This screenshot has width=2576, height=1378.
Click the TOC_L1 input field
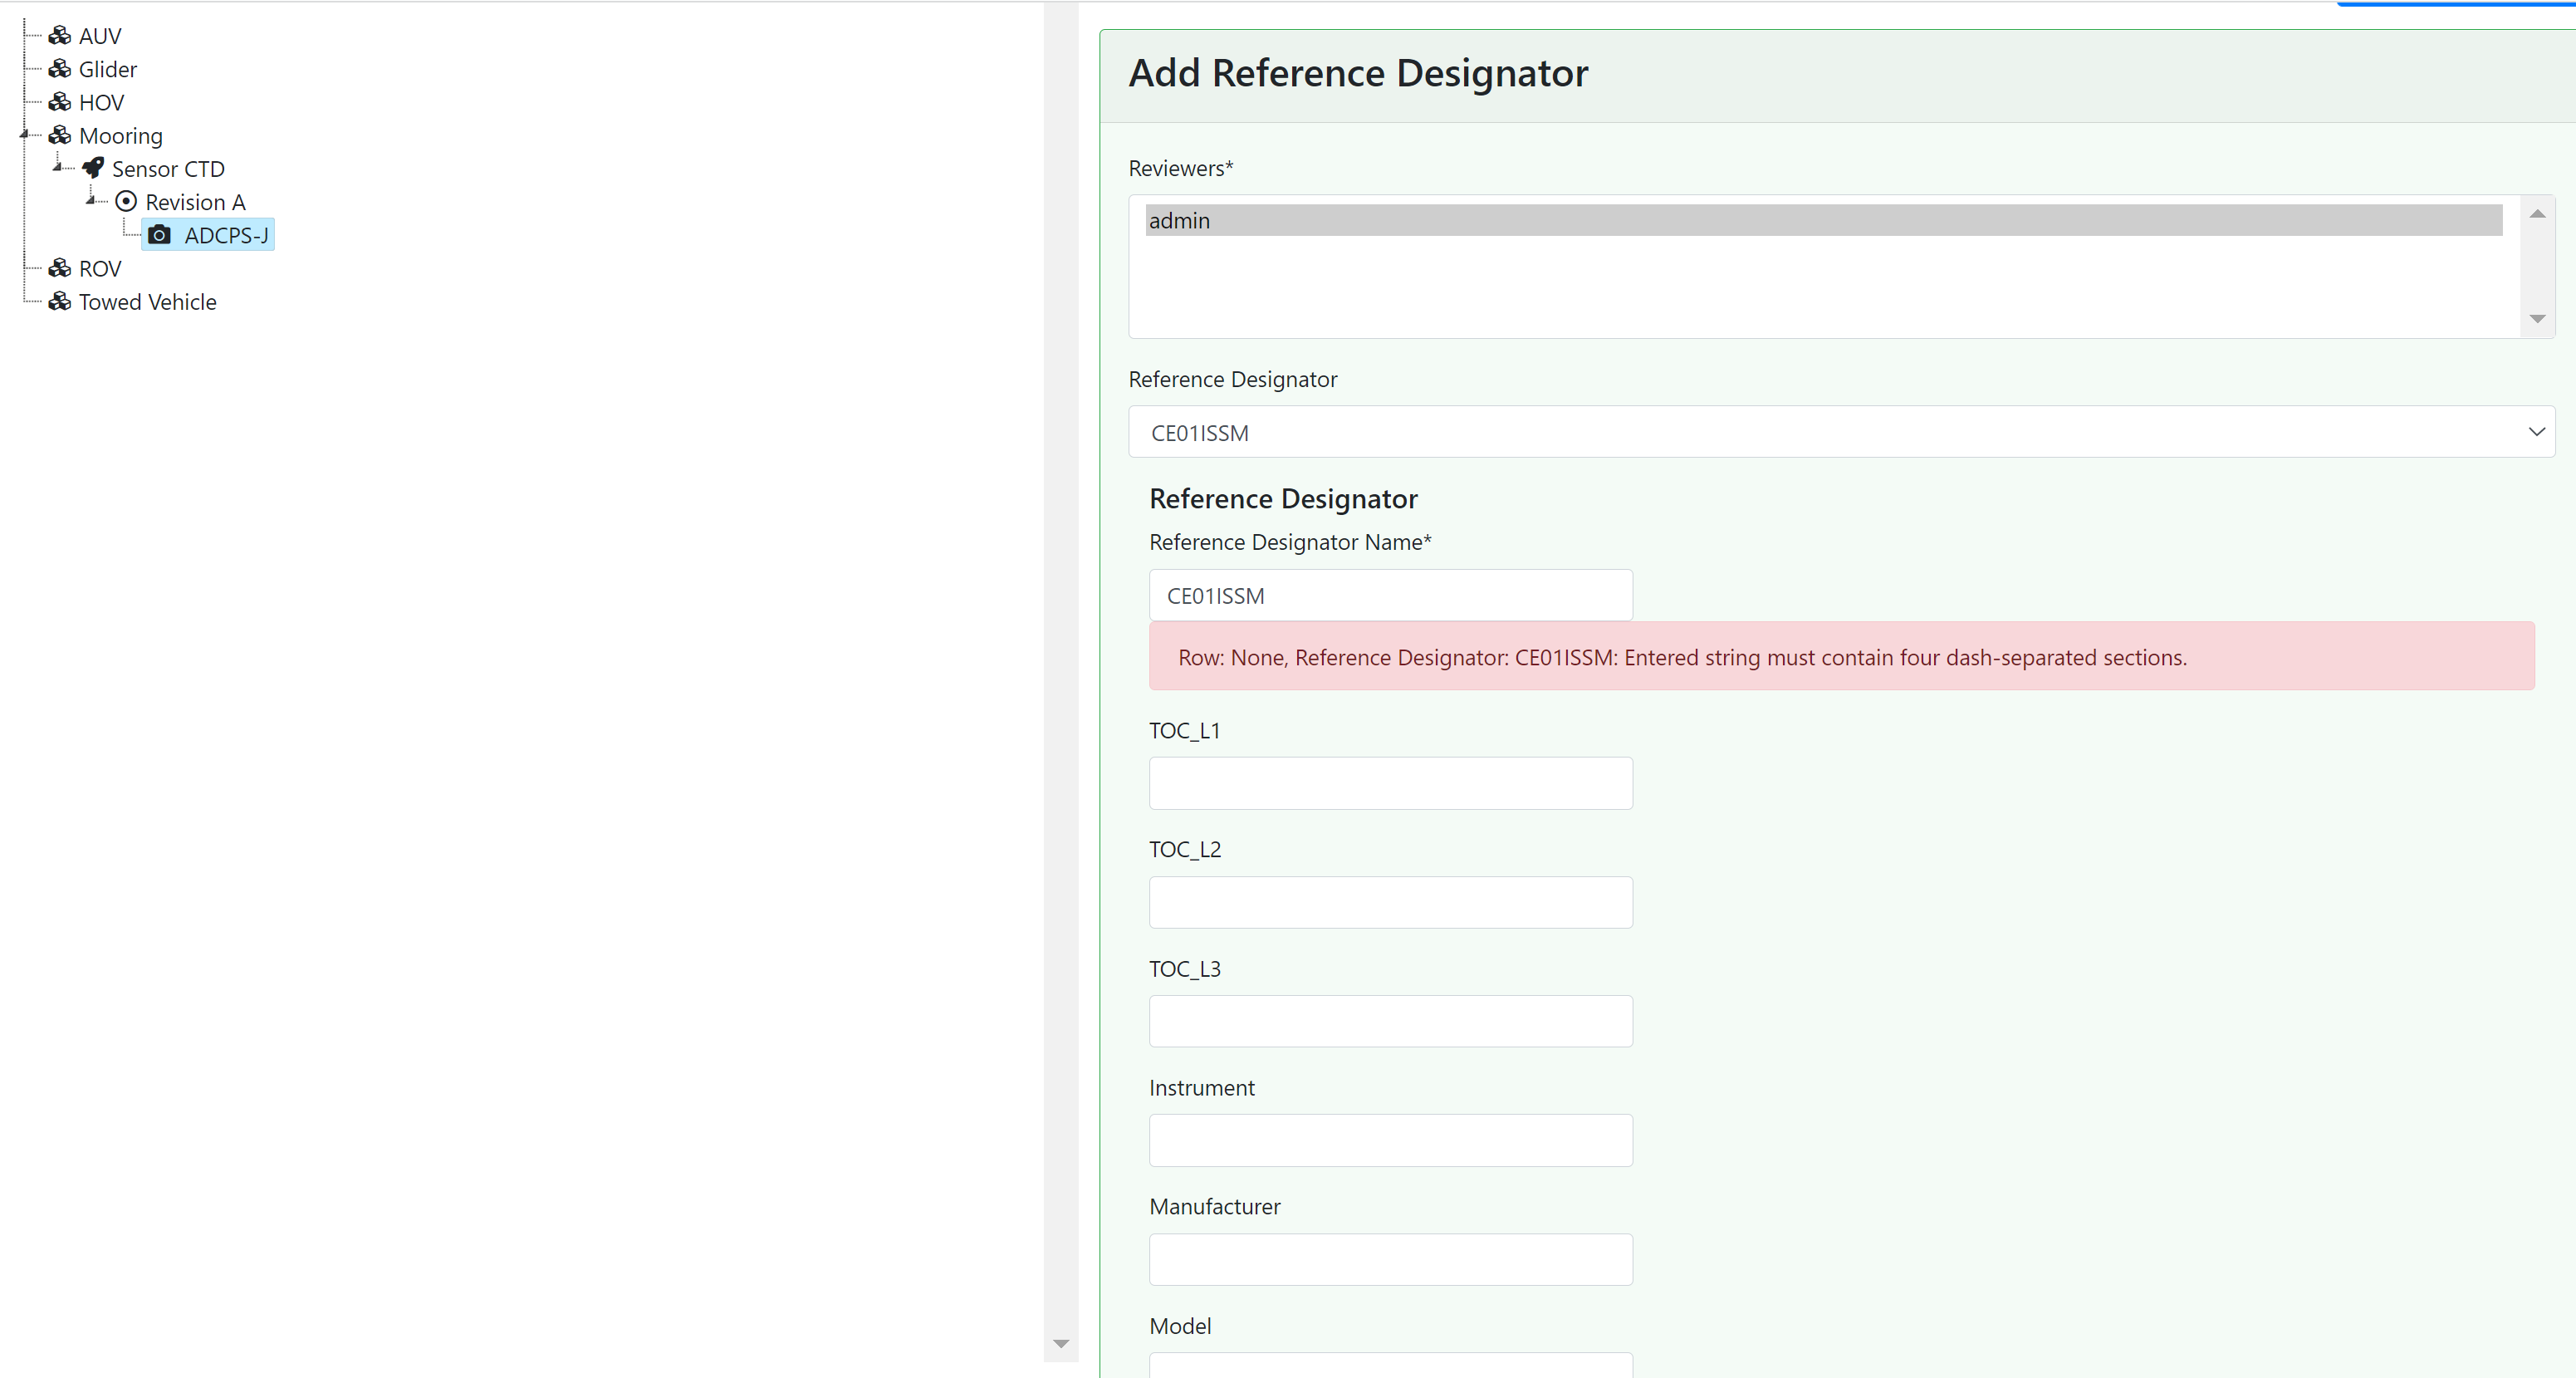click(x=1390, y=782)
